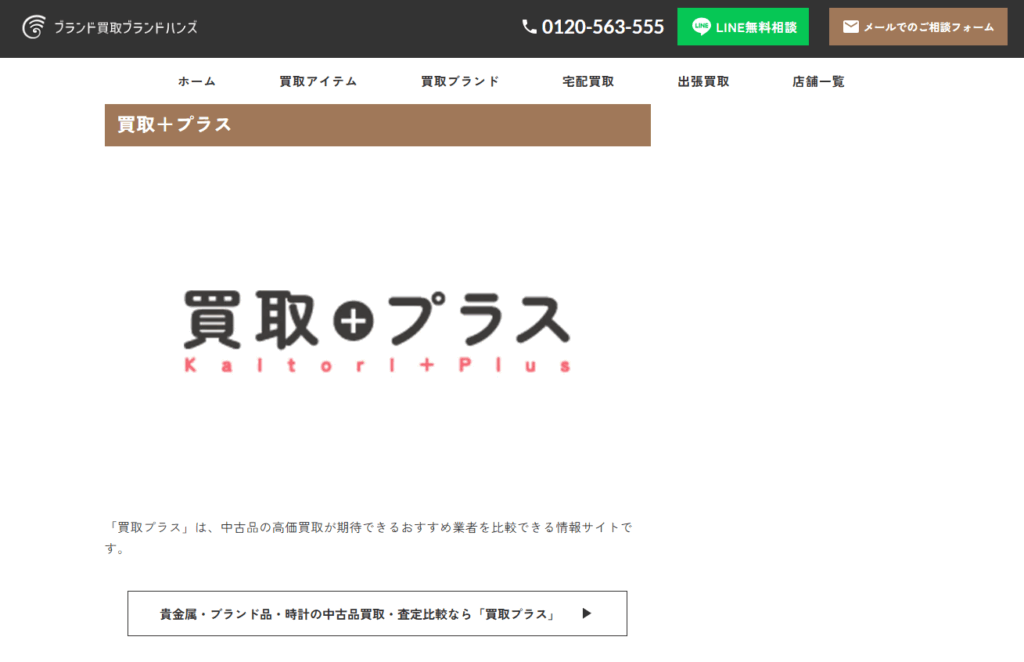
Task: Follow the 貴金属・ブランド品・時計の中古品買取 link
Action: click(x=377, y=614)
